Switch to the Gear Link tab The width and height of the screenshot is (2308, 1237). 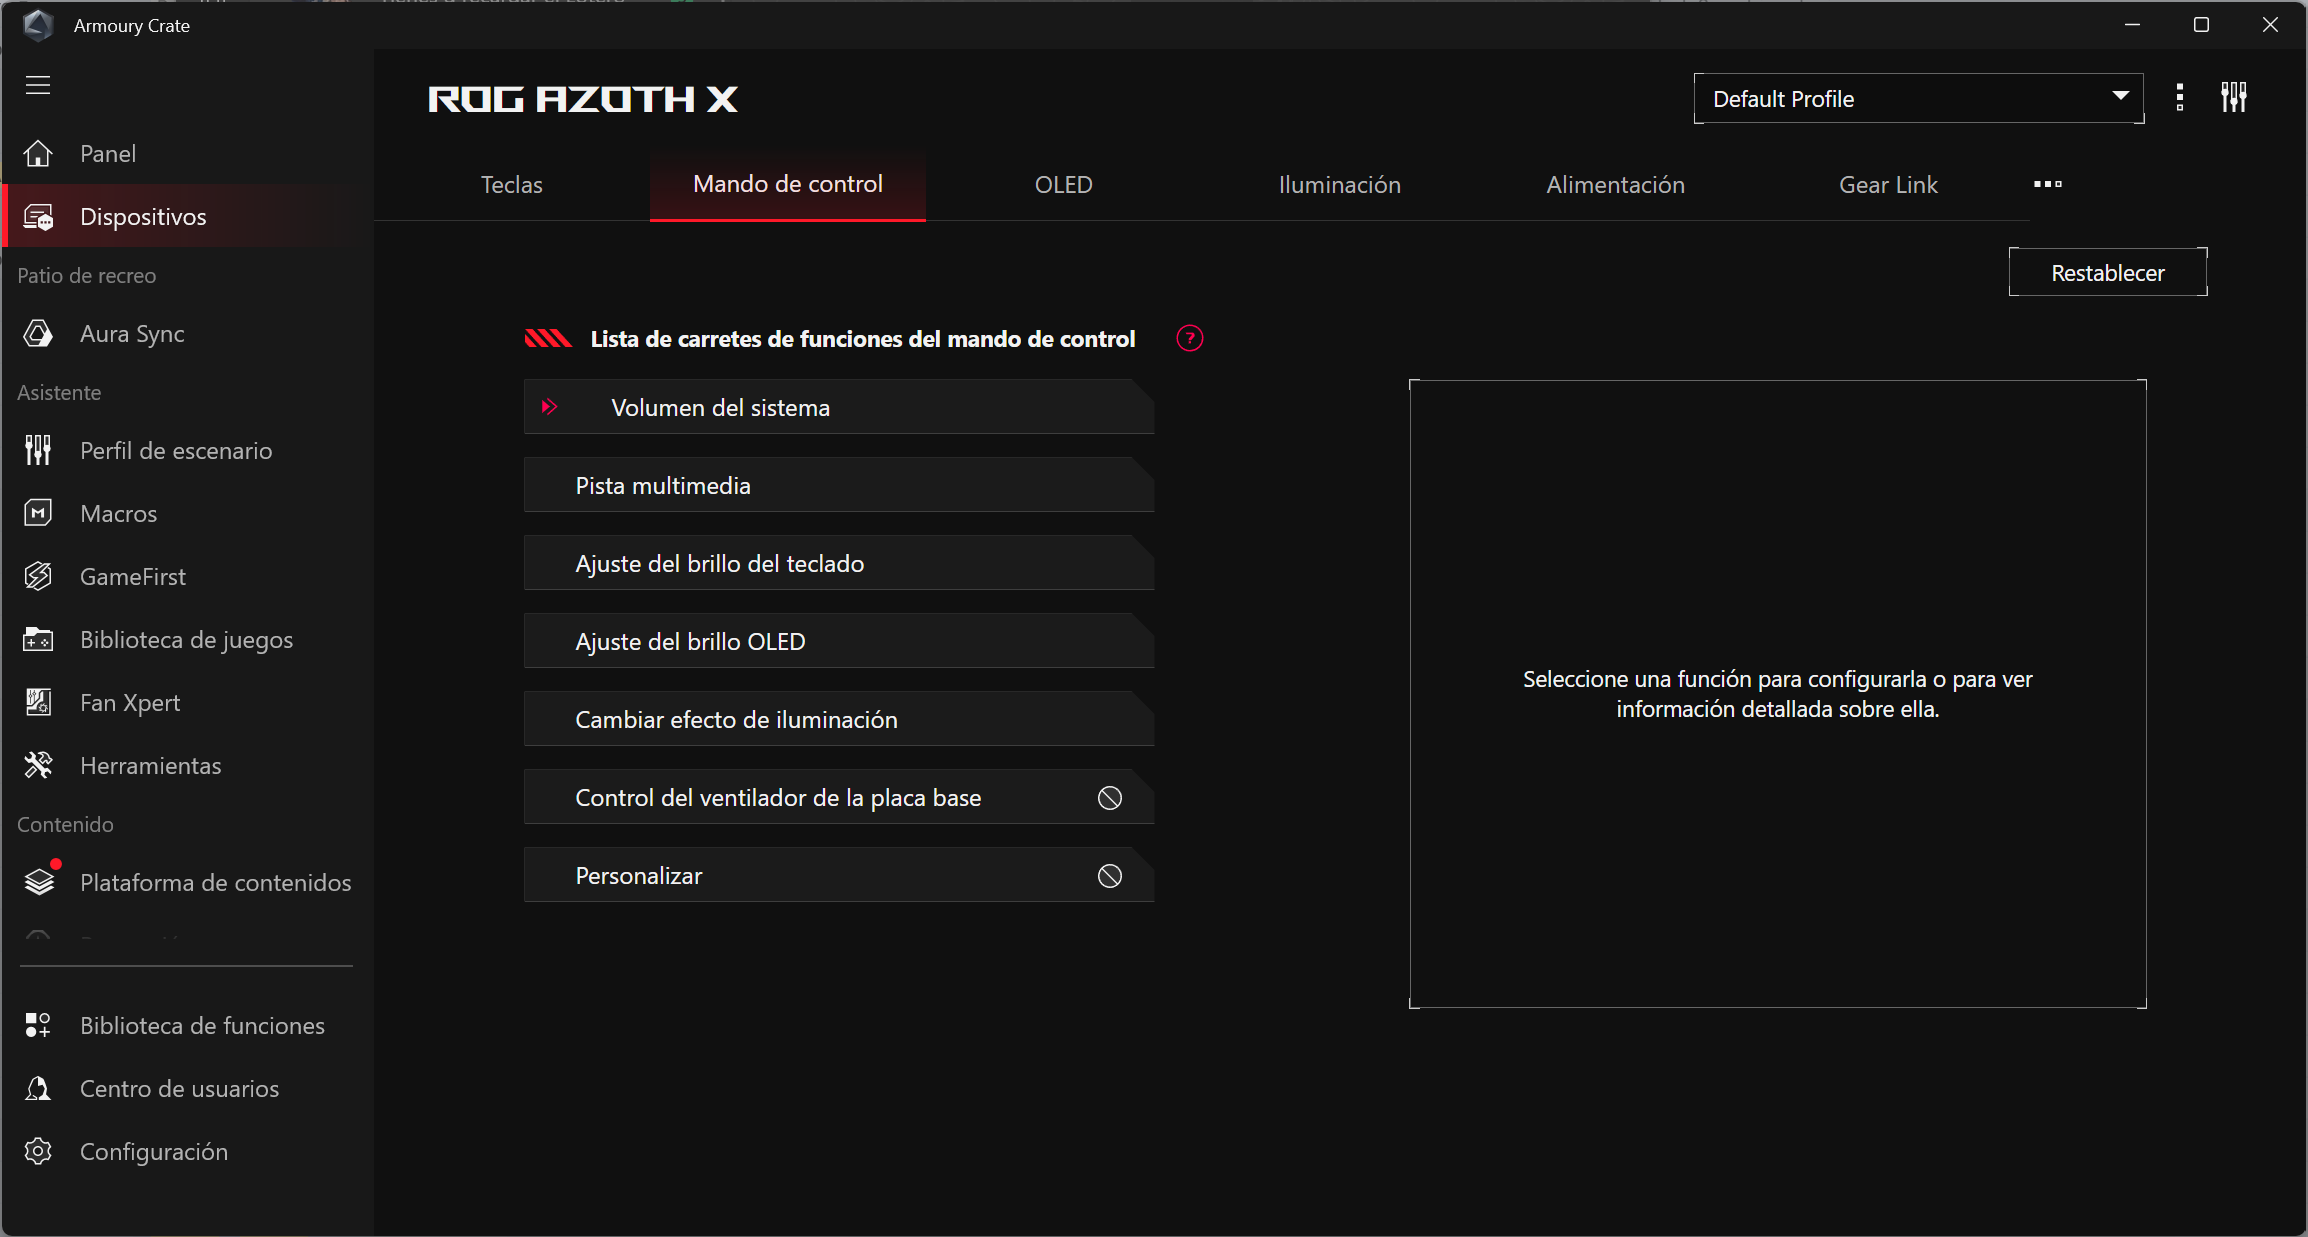[1889, 185]
